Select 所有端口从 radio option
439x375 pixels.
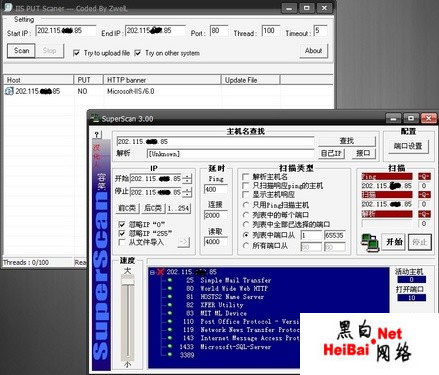pyautogui.click(x=246, y=246)
